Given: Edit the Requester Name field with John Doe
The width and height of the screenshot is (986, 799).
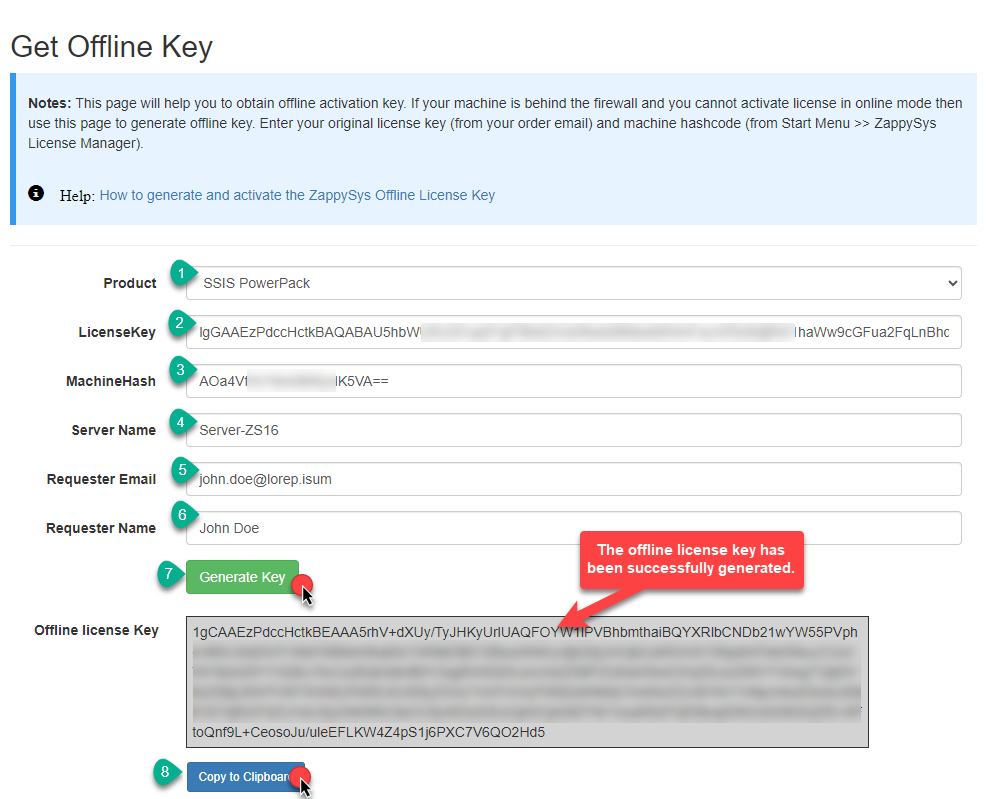Looking at the screenshot, I should [x=573, y=528].
